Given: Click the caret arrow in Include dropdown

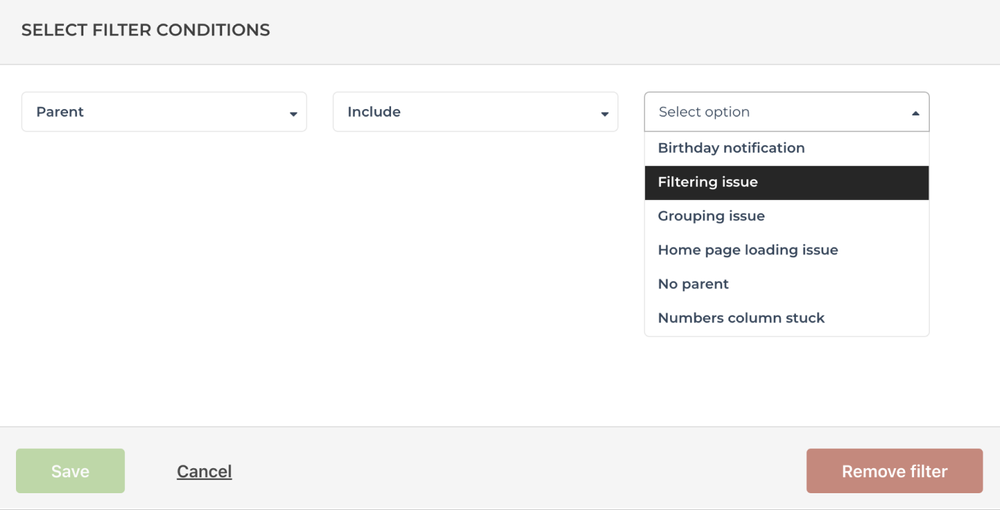Looking at the screenshot, I should pyautogui.click(x=605, y=114).
